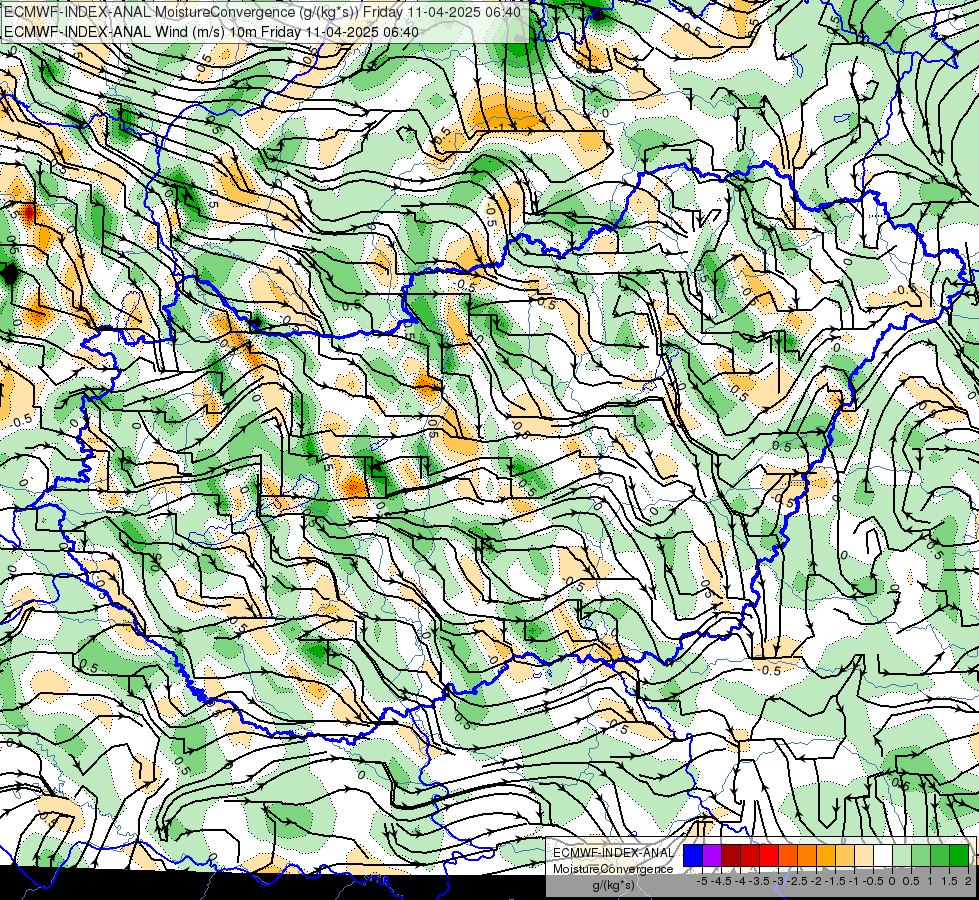Click the blue legend swatch below -5

tap(693, 855)
